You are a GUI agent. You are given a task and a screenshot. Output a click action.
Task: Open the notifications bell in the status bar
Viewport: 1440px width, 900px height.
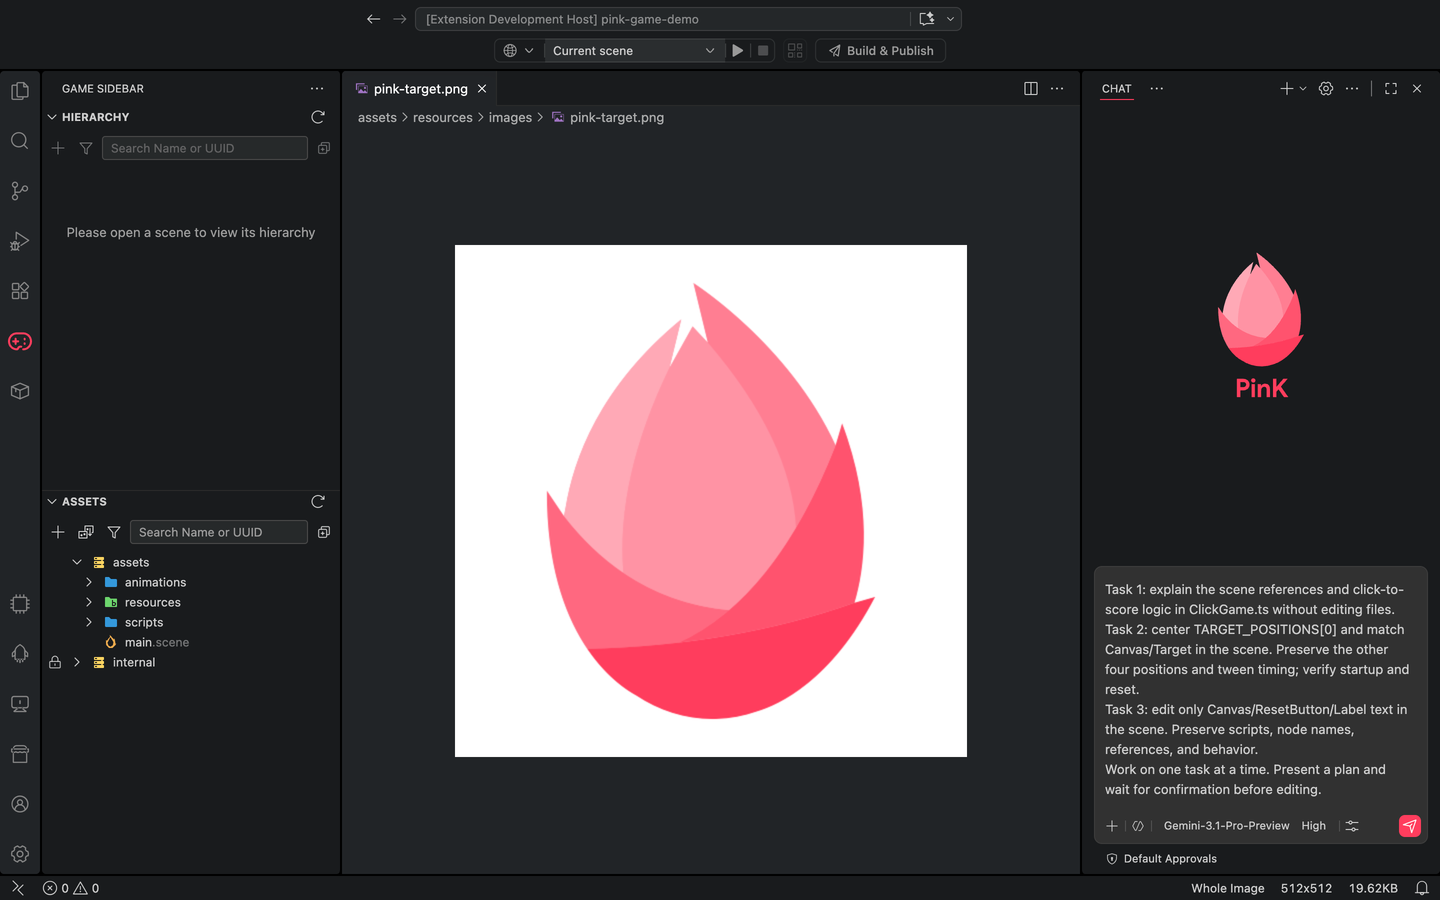click(x=1422, y=888)
